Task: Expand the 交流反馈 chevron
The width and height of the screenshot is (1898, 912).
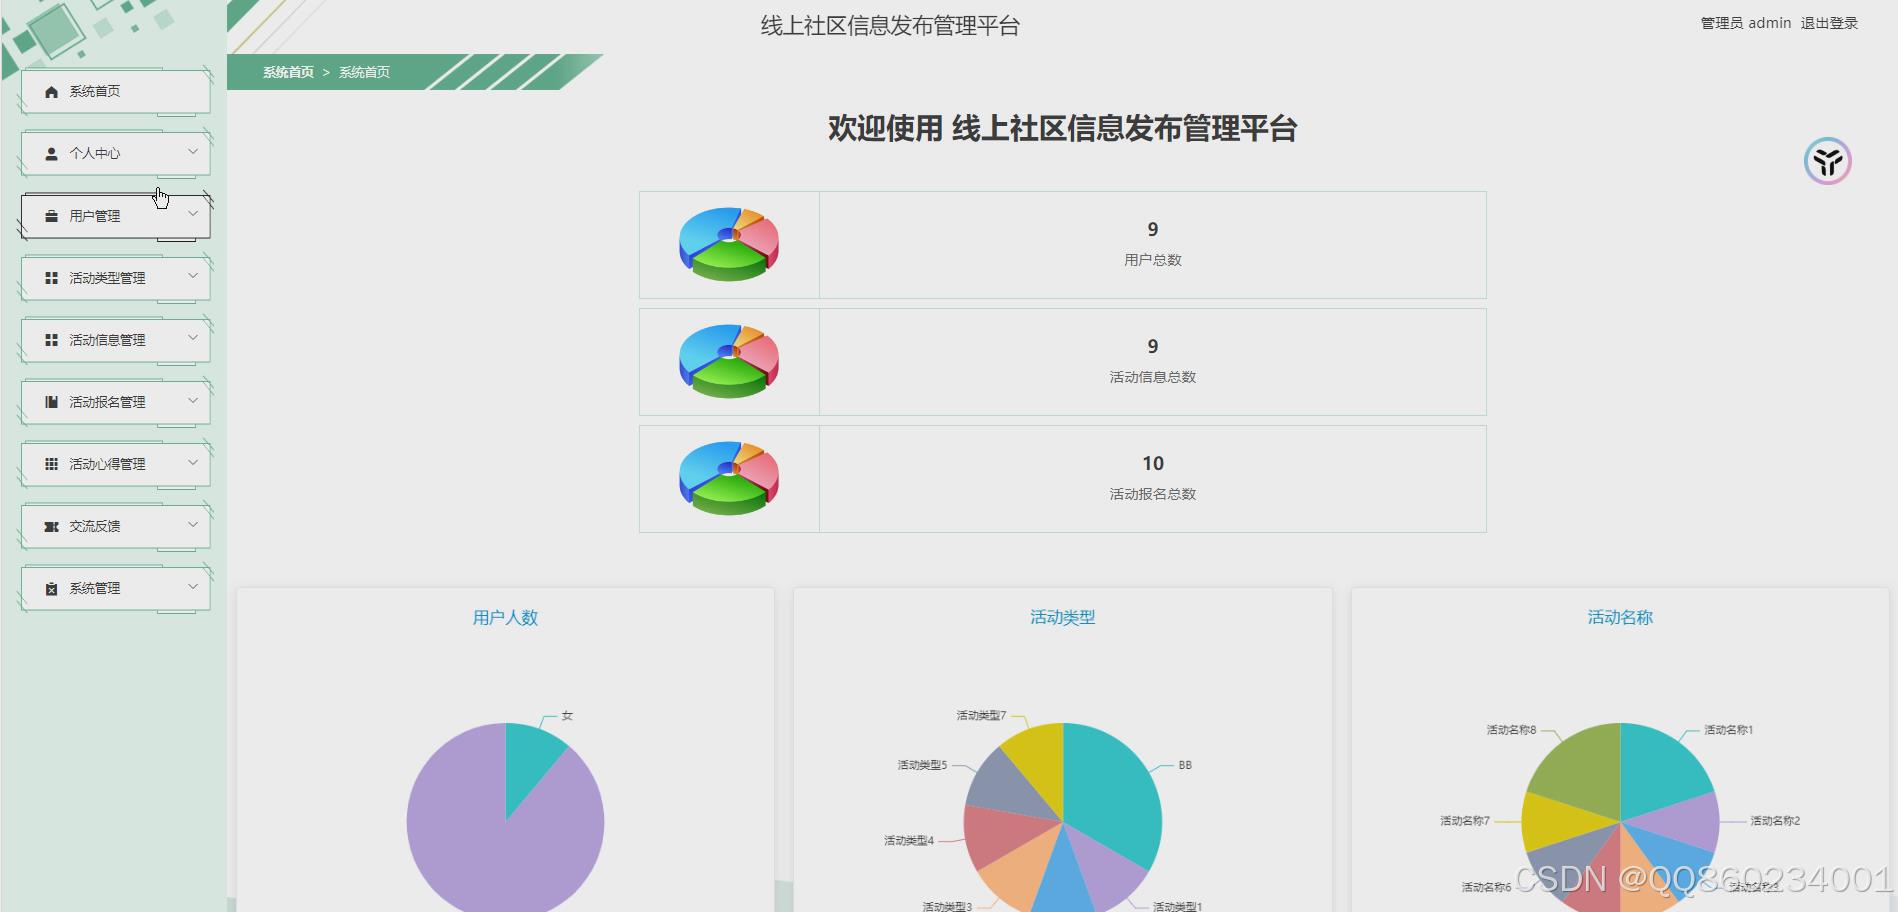Action: (193, 524)
